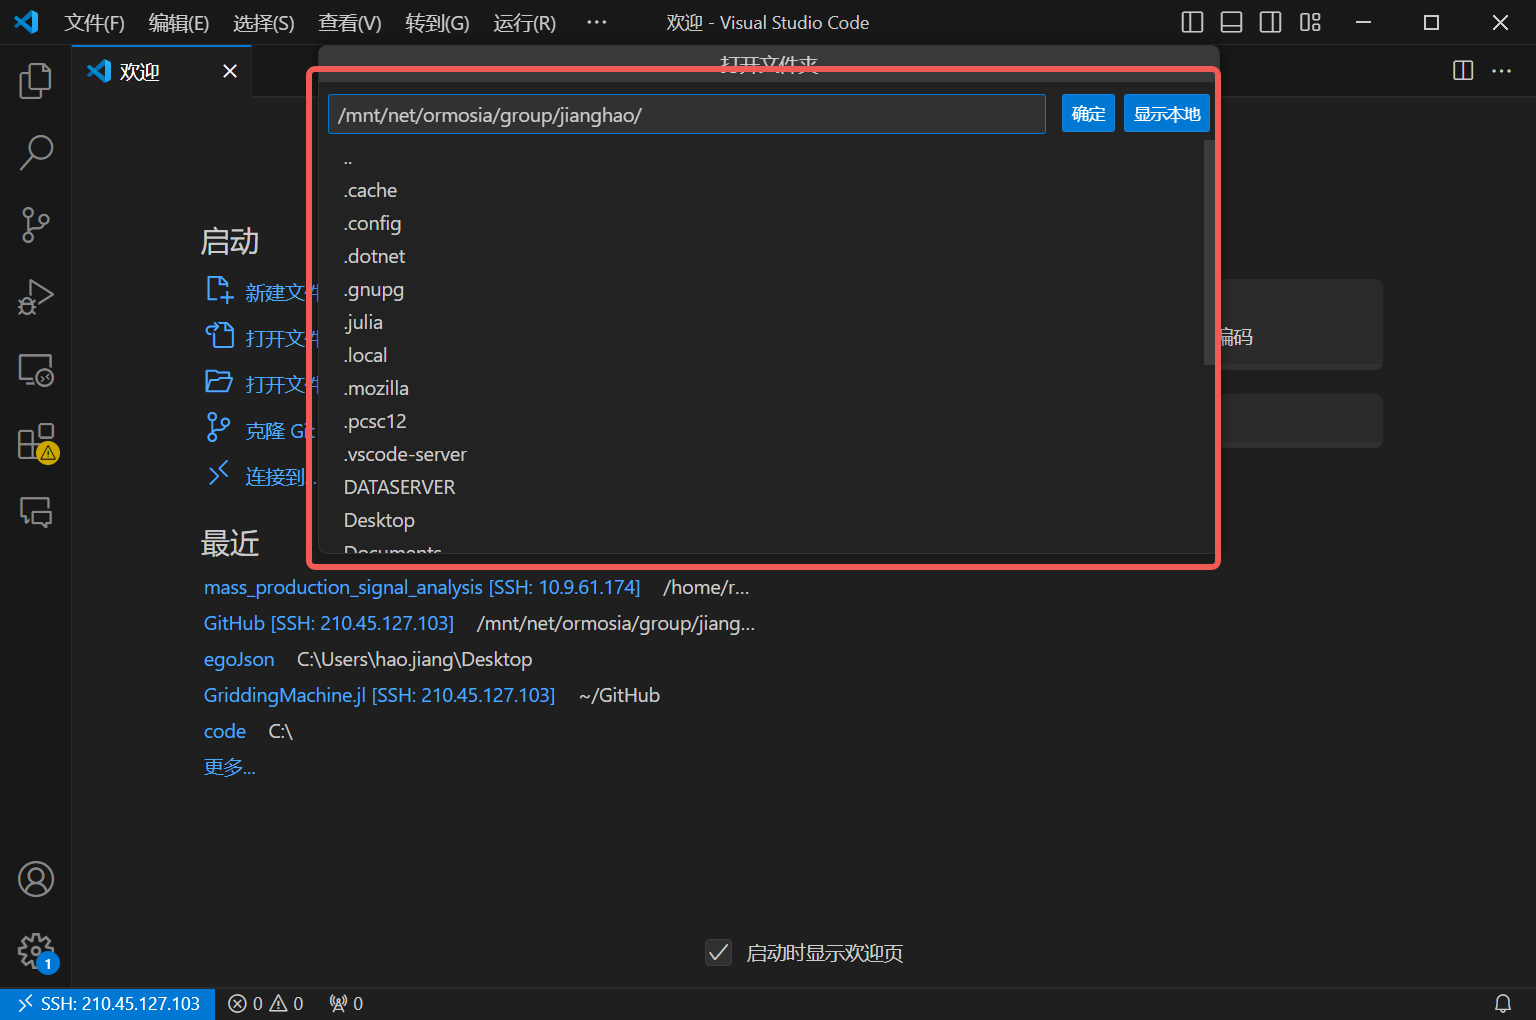Toggle bottom panel layout icon
This screenshot has width=1536, height=1020.
(1231, 22)
